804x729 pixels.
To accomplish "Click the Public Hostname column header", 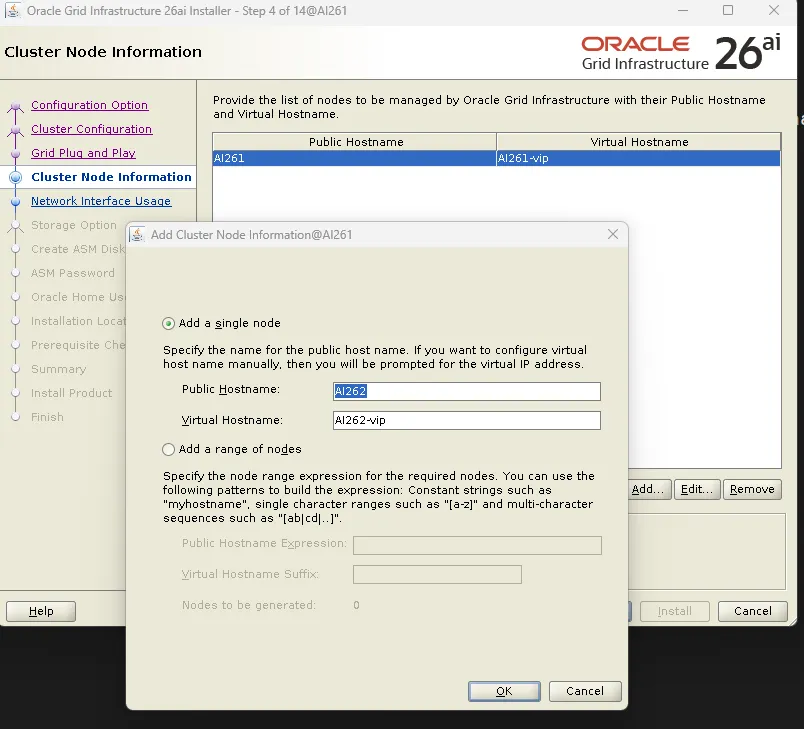I will coord(355,142).
